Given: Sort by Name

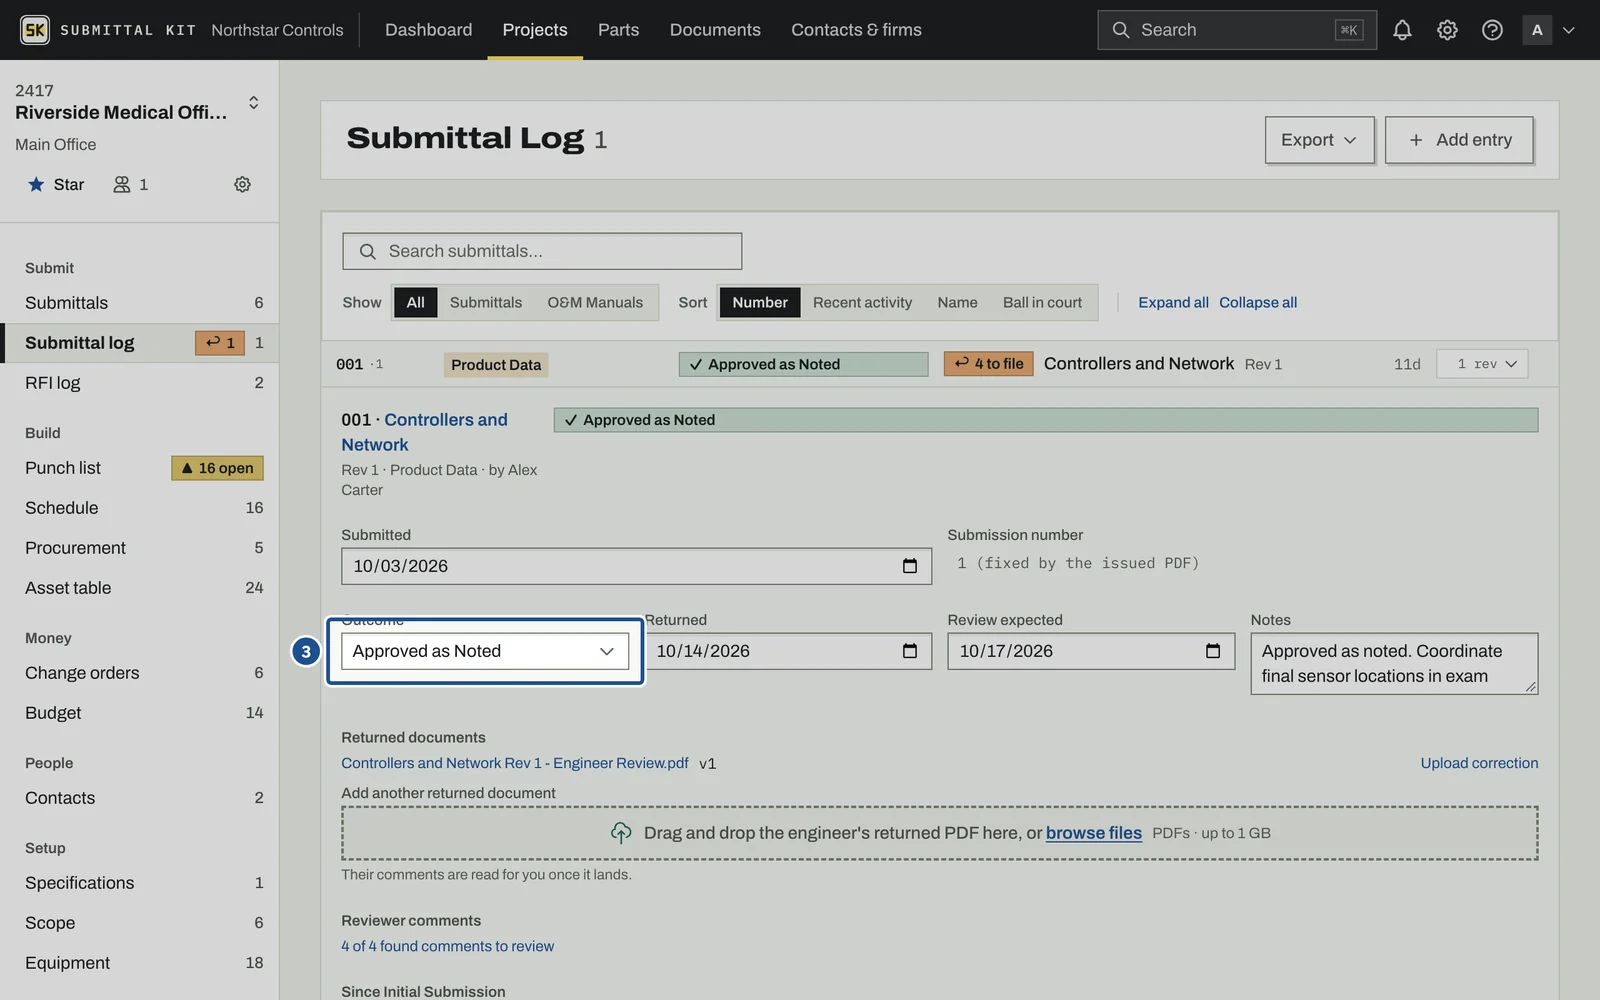Looking at the screenshot, I should (957, 302).
